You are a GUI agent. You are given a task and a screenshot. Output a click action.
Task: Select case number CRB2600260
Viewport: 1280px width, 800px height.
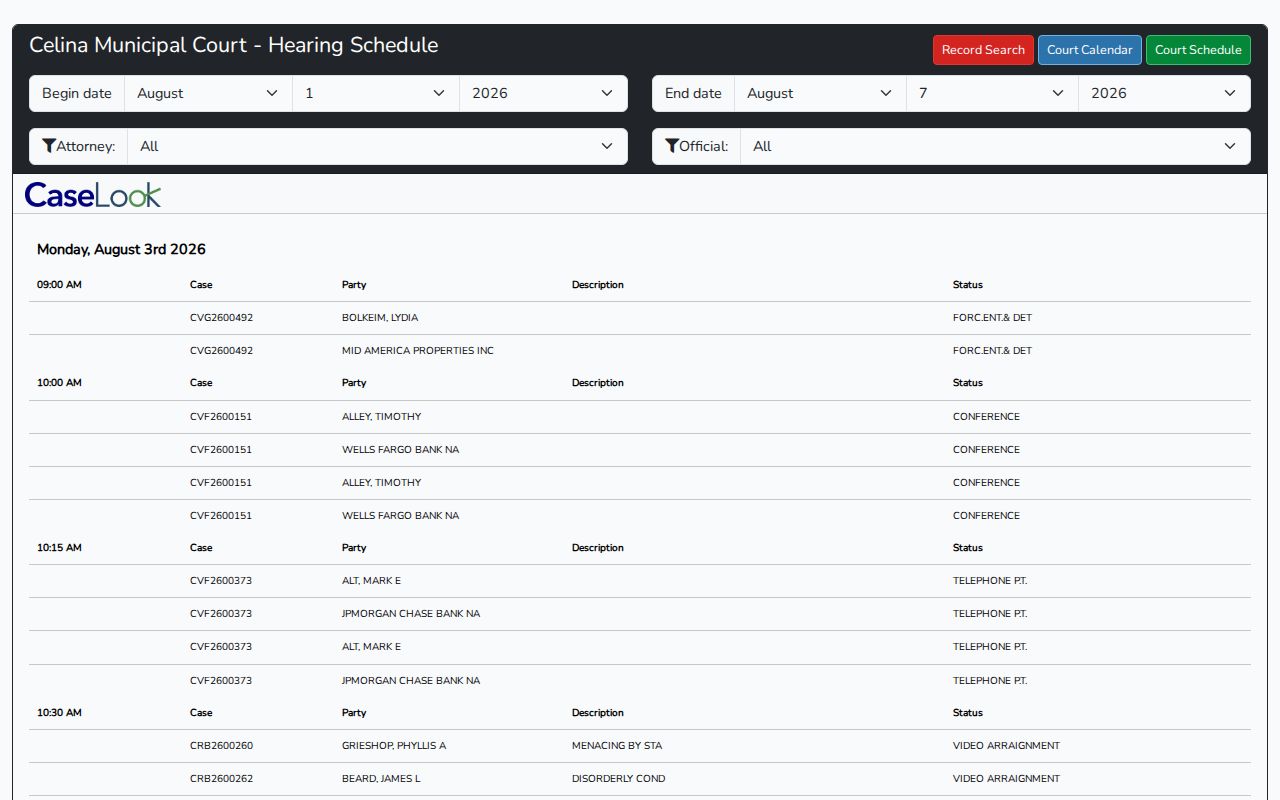coord(221,746)
